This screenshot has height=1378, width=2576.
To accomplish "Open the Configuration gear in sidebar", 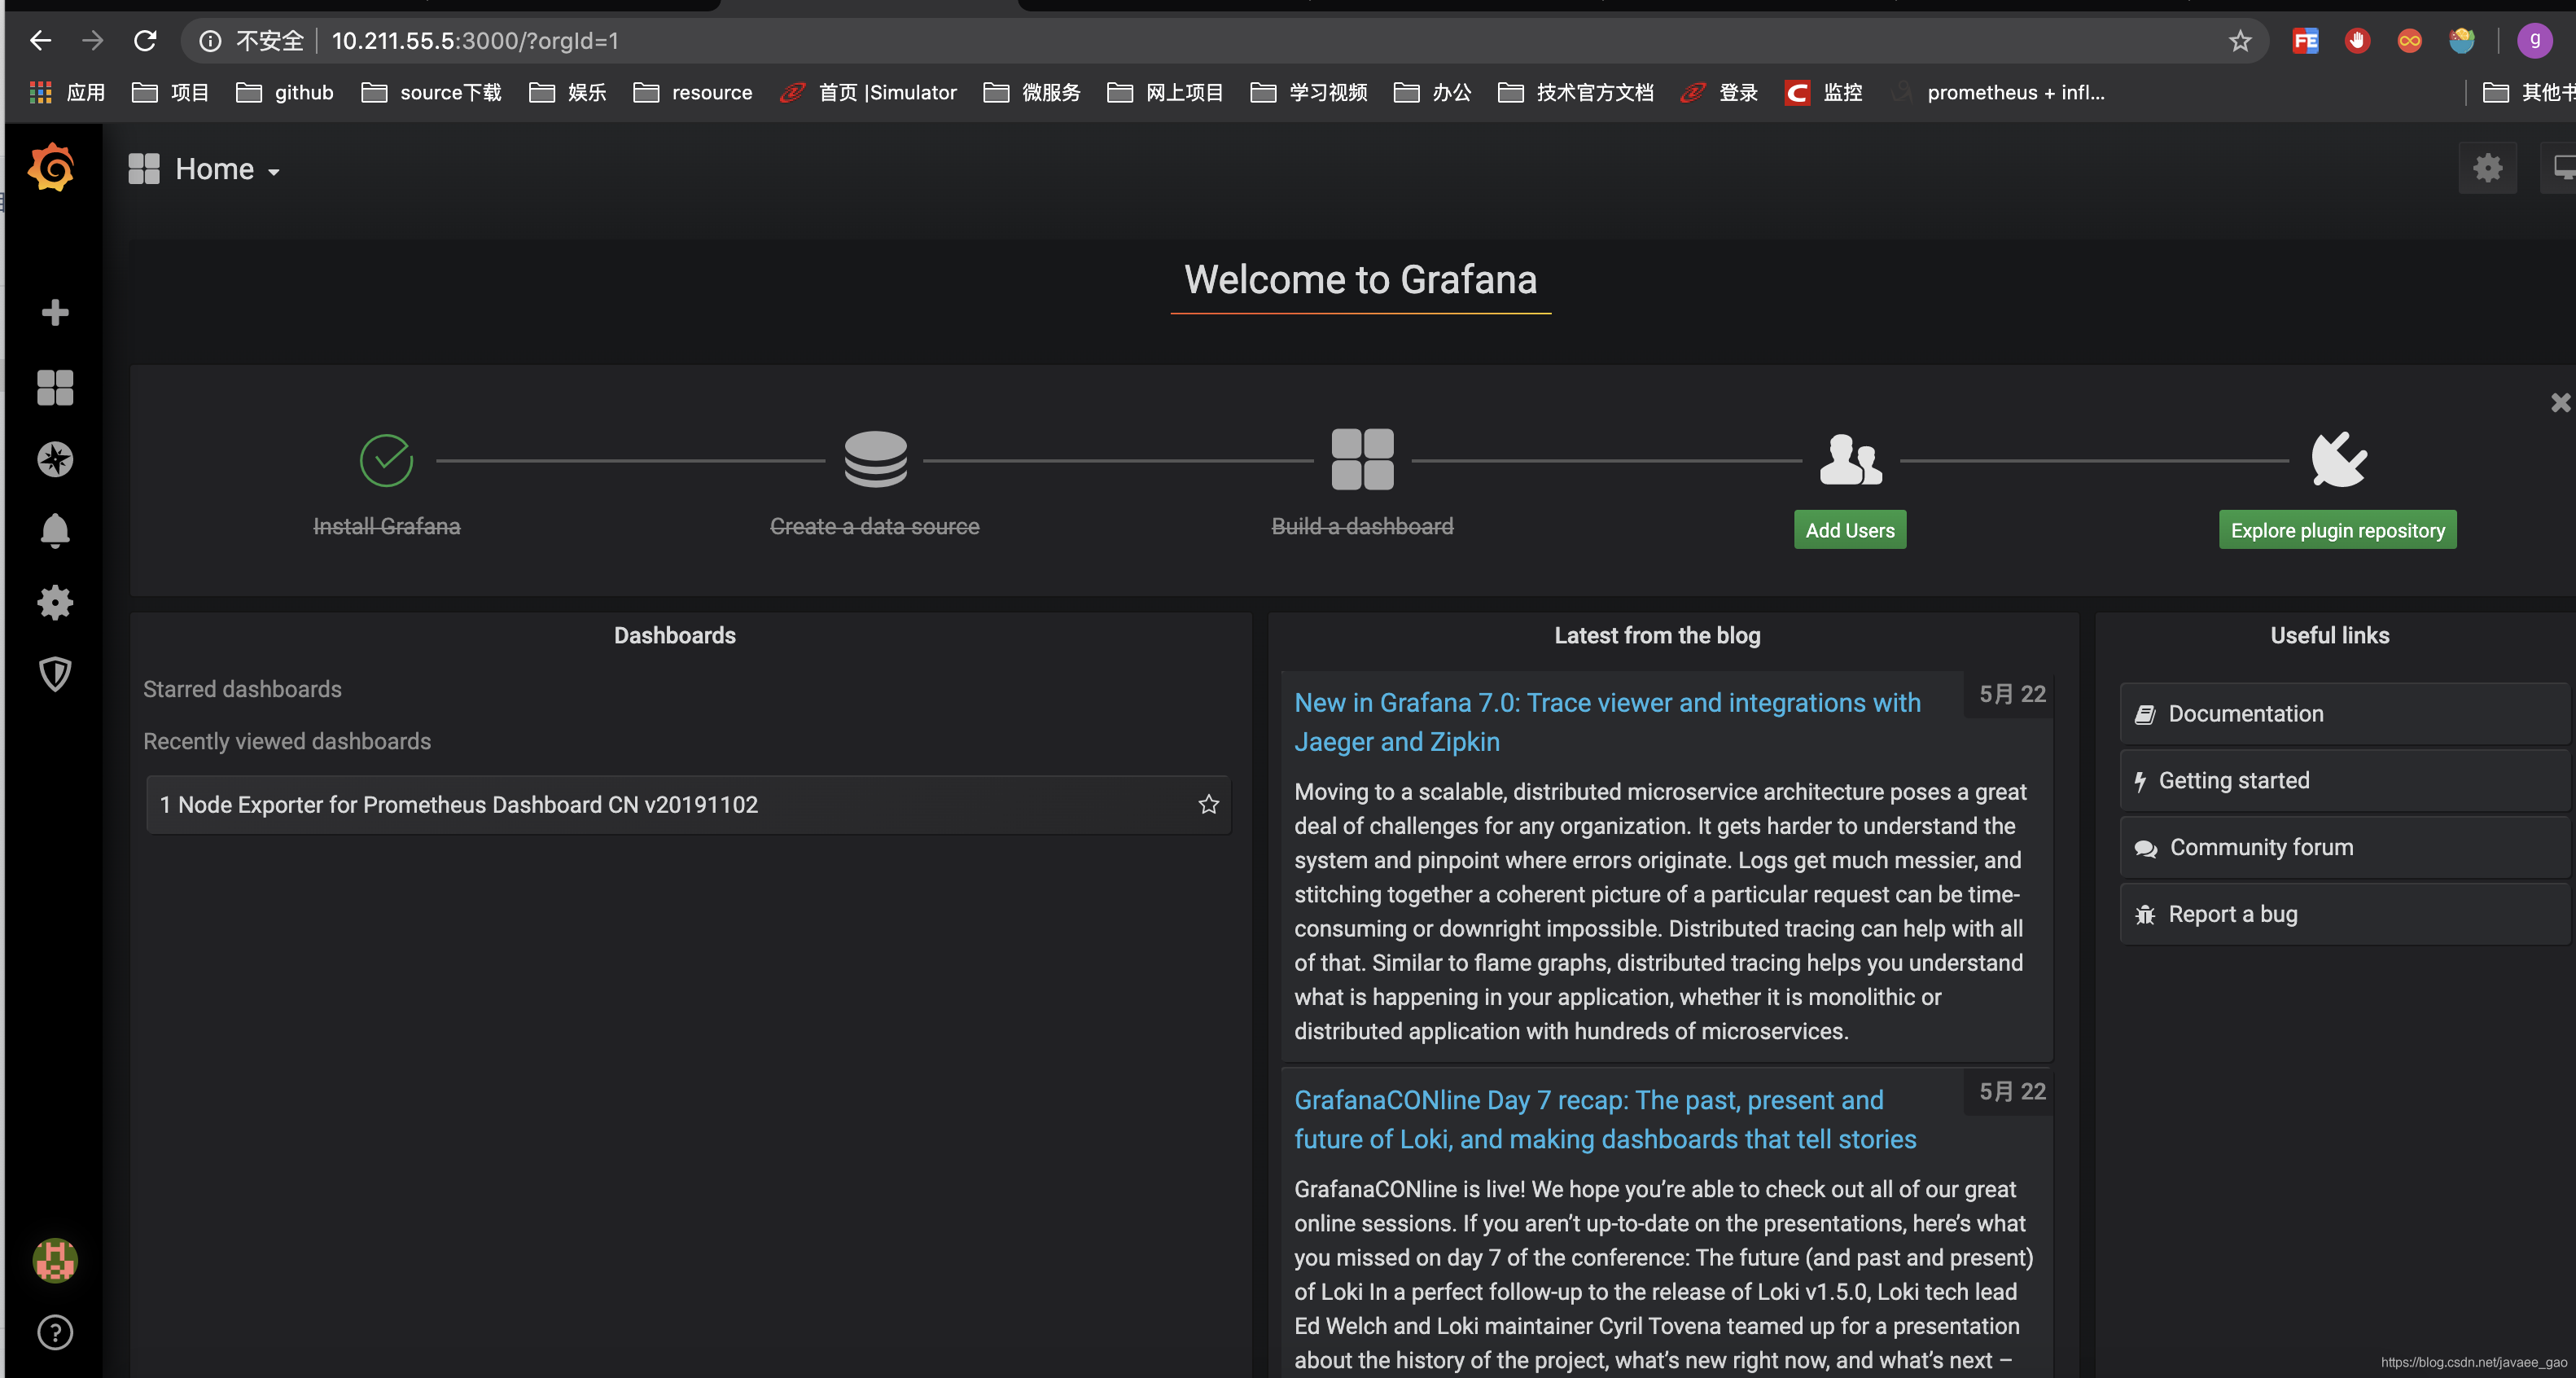I will 55,602.
